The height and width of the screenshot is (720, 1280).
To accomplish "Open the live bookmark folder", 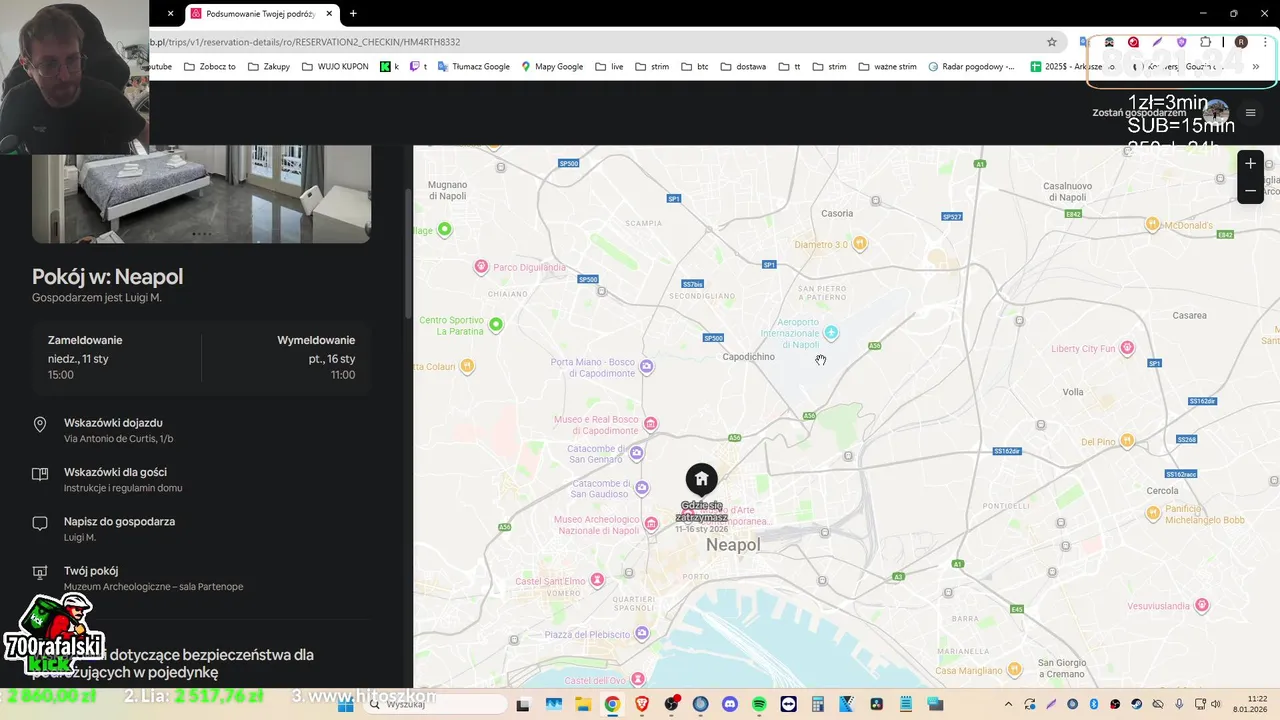I will [609, 67].
